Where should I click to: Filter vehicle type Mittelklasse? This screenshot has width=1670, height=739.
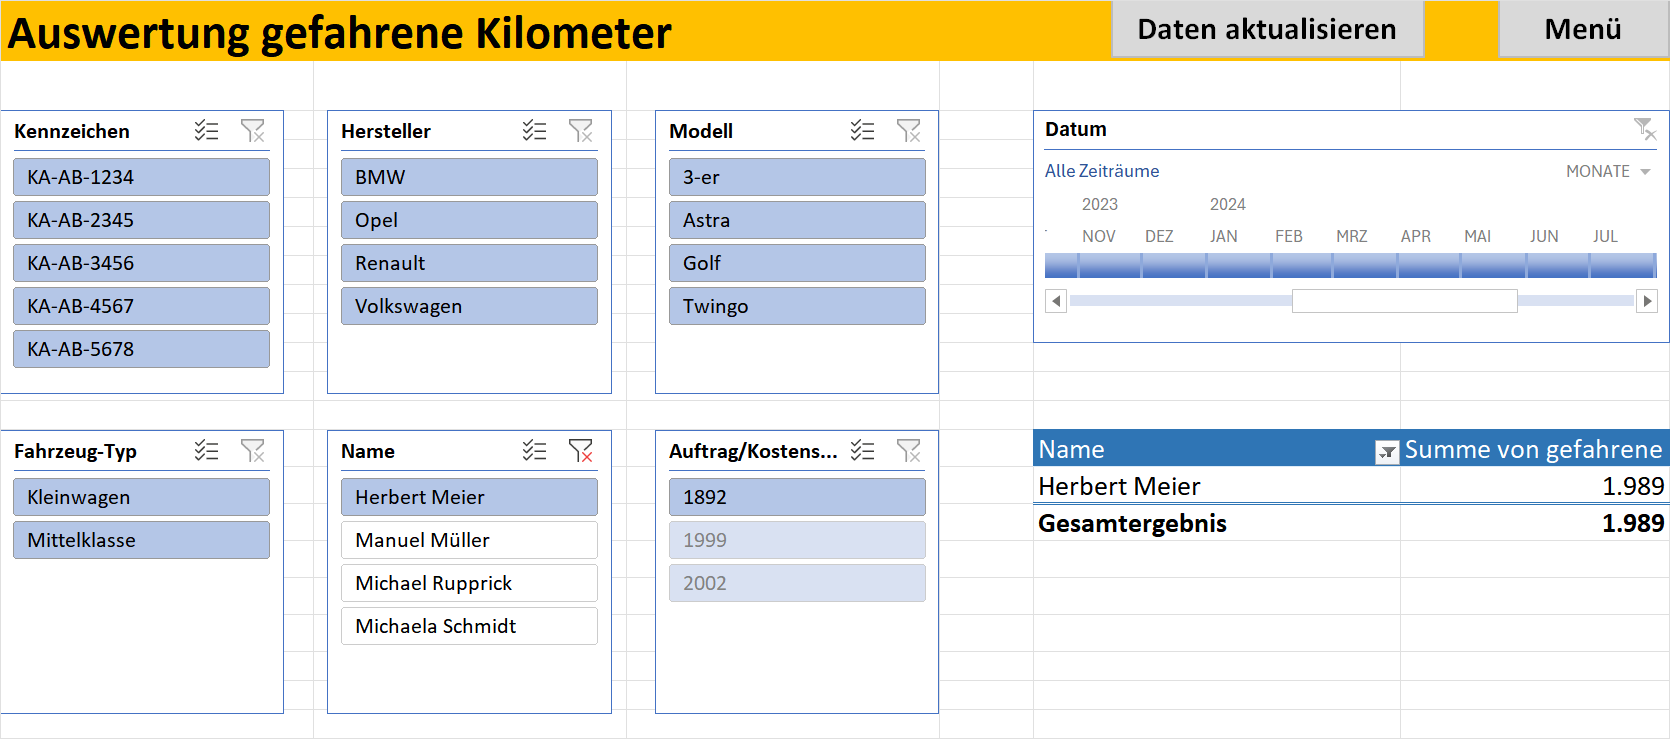[141, 540]
